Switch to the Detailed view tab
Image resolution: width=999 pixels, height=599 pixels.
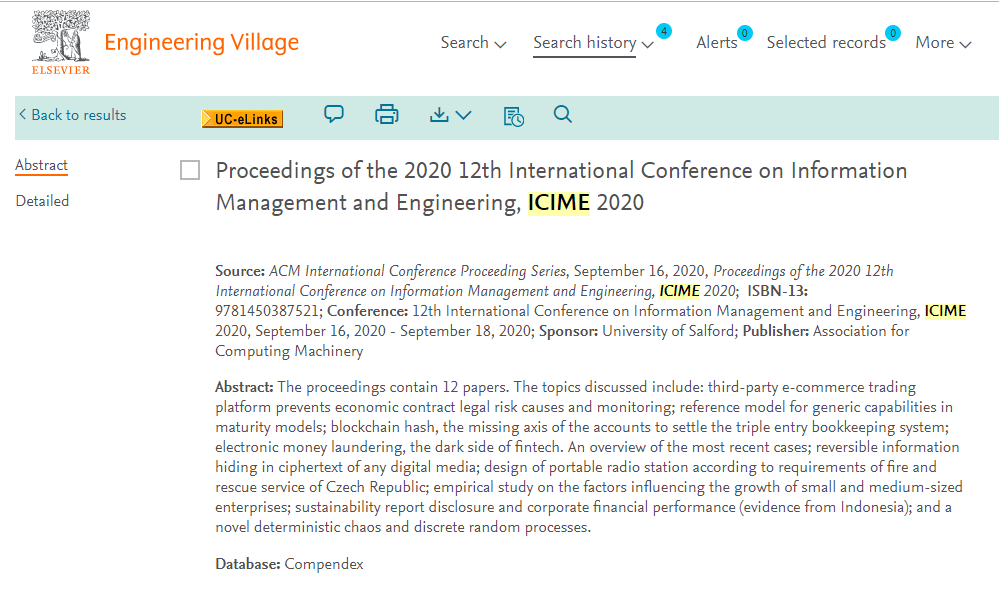click(x=42, y=201)
